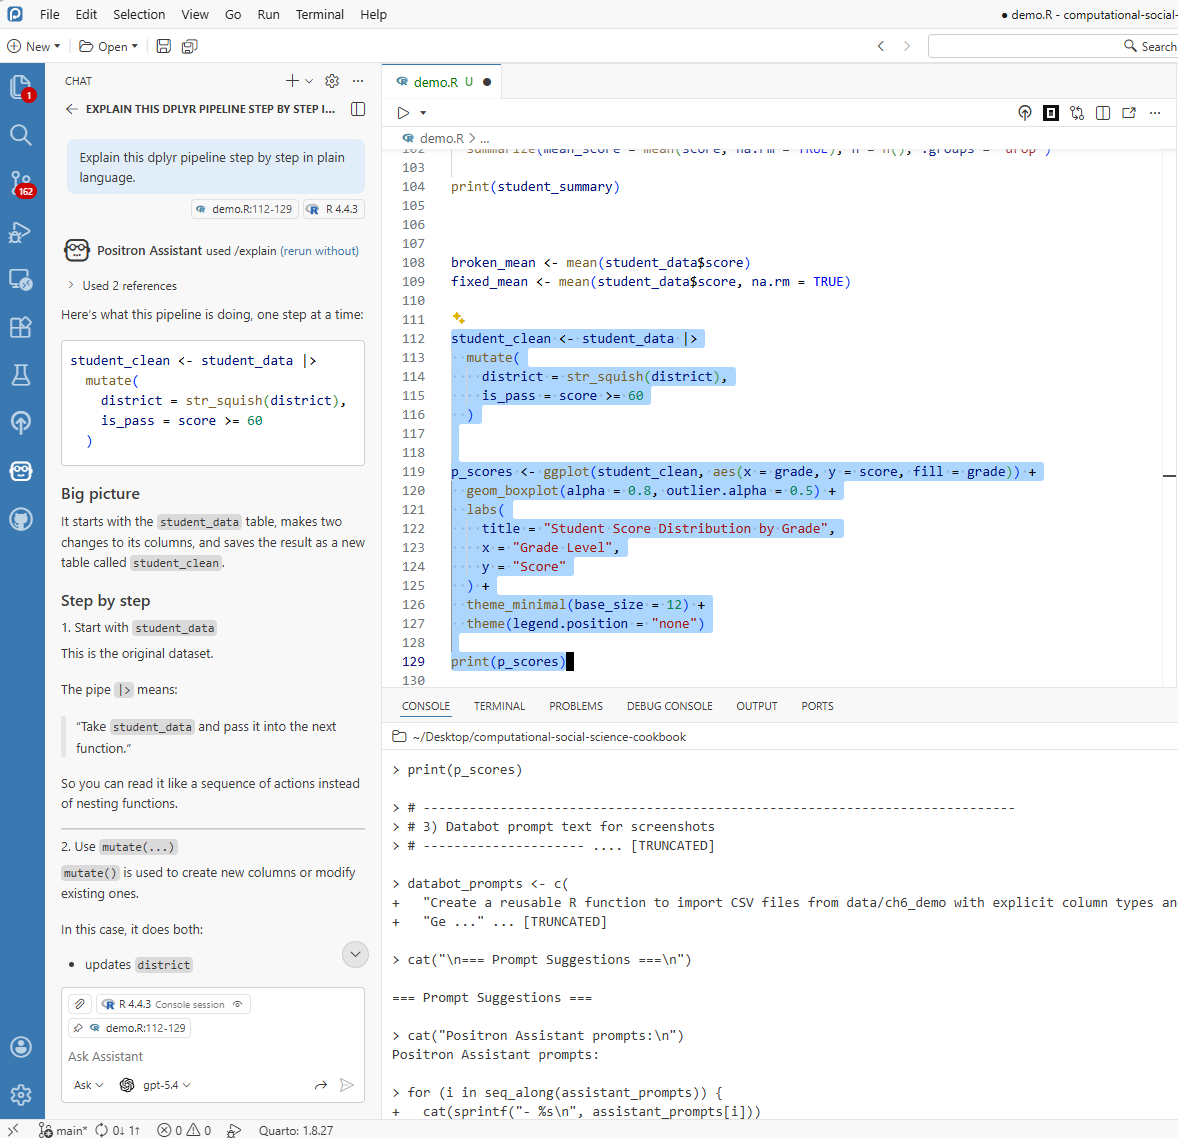The height and width of the screenshot is (1138, 1178).
Task: Toggle the chat sidebar layout icon
Action: click(x=358, y=109)
